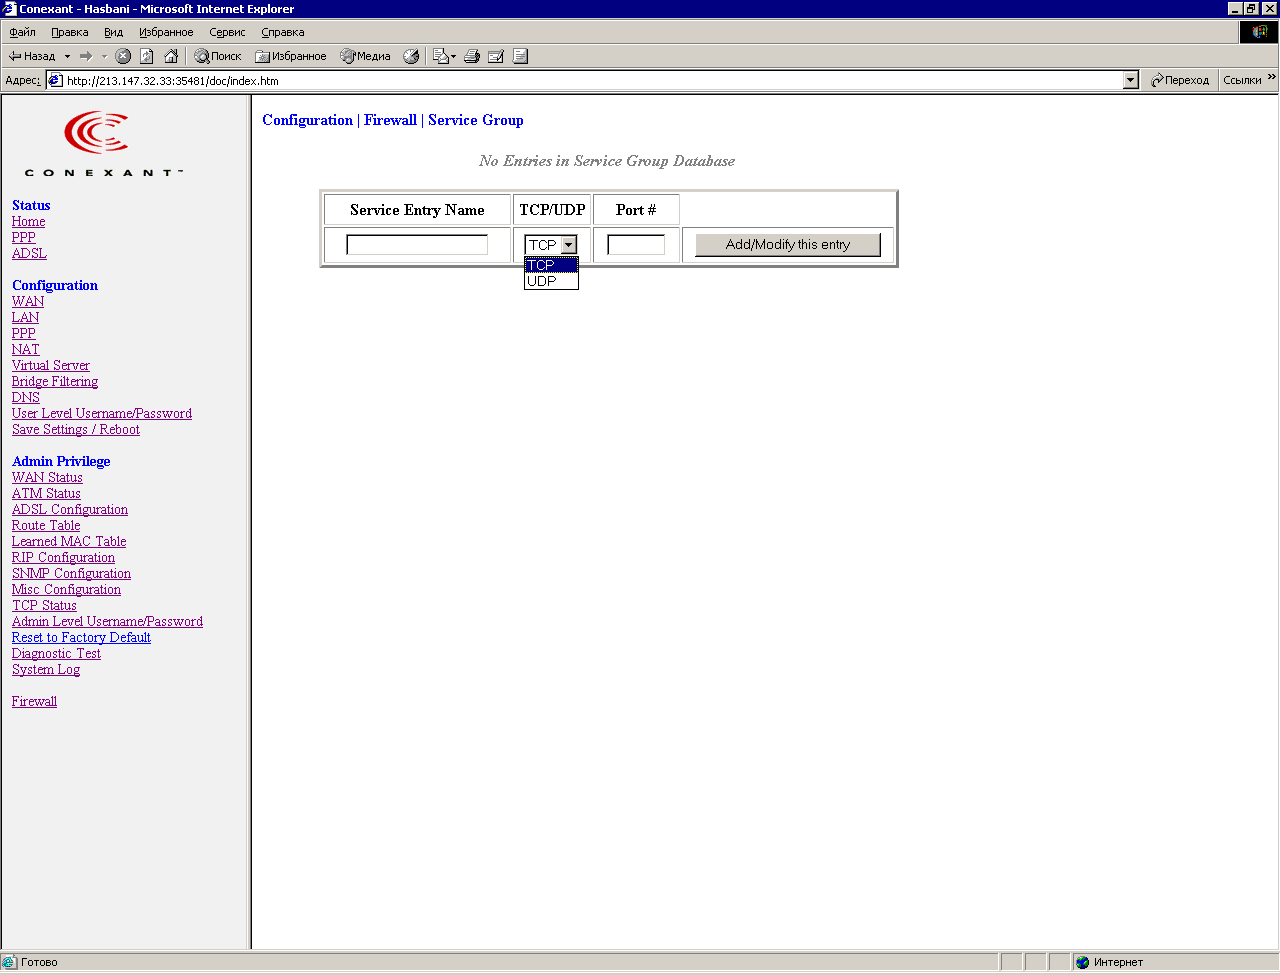
Task: Click the address bar URL field
Action: pyautogui.click(x=594, y=80)
